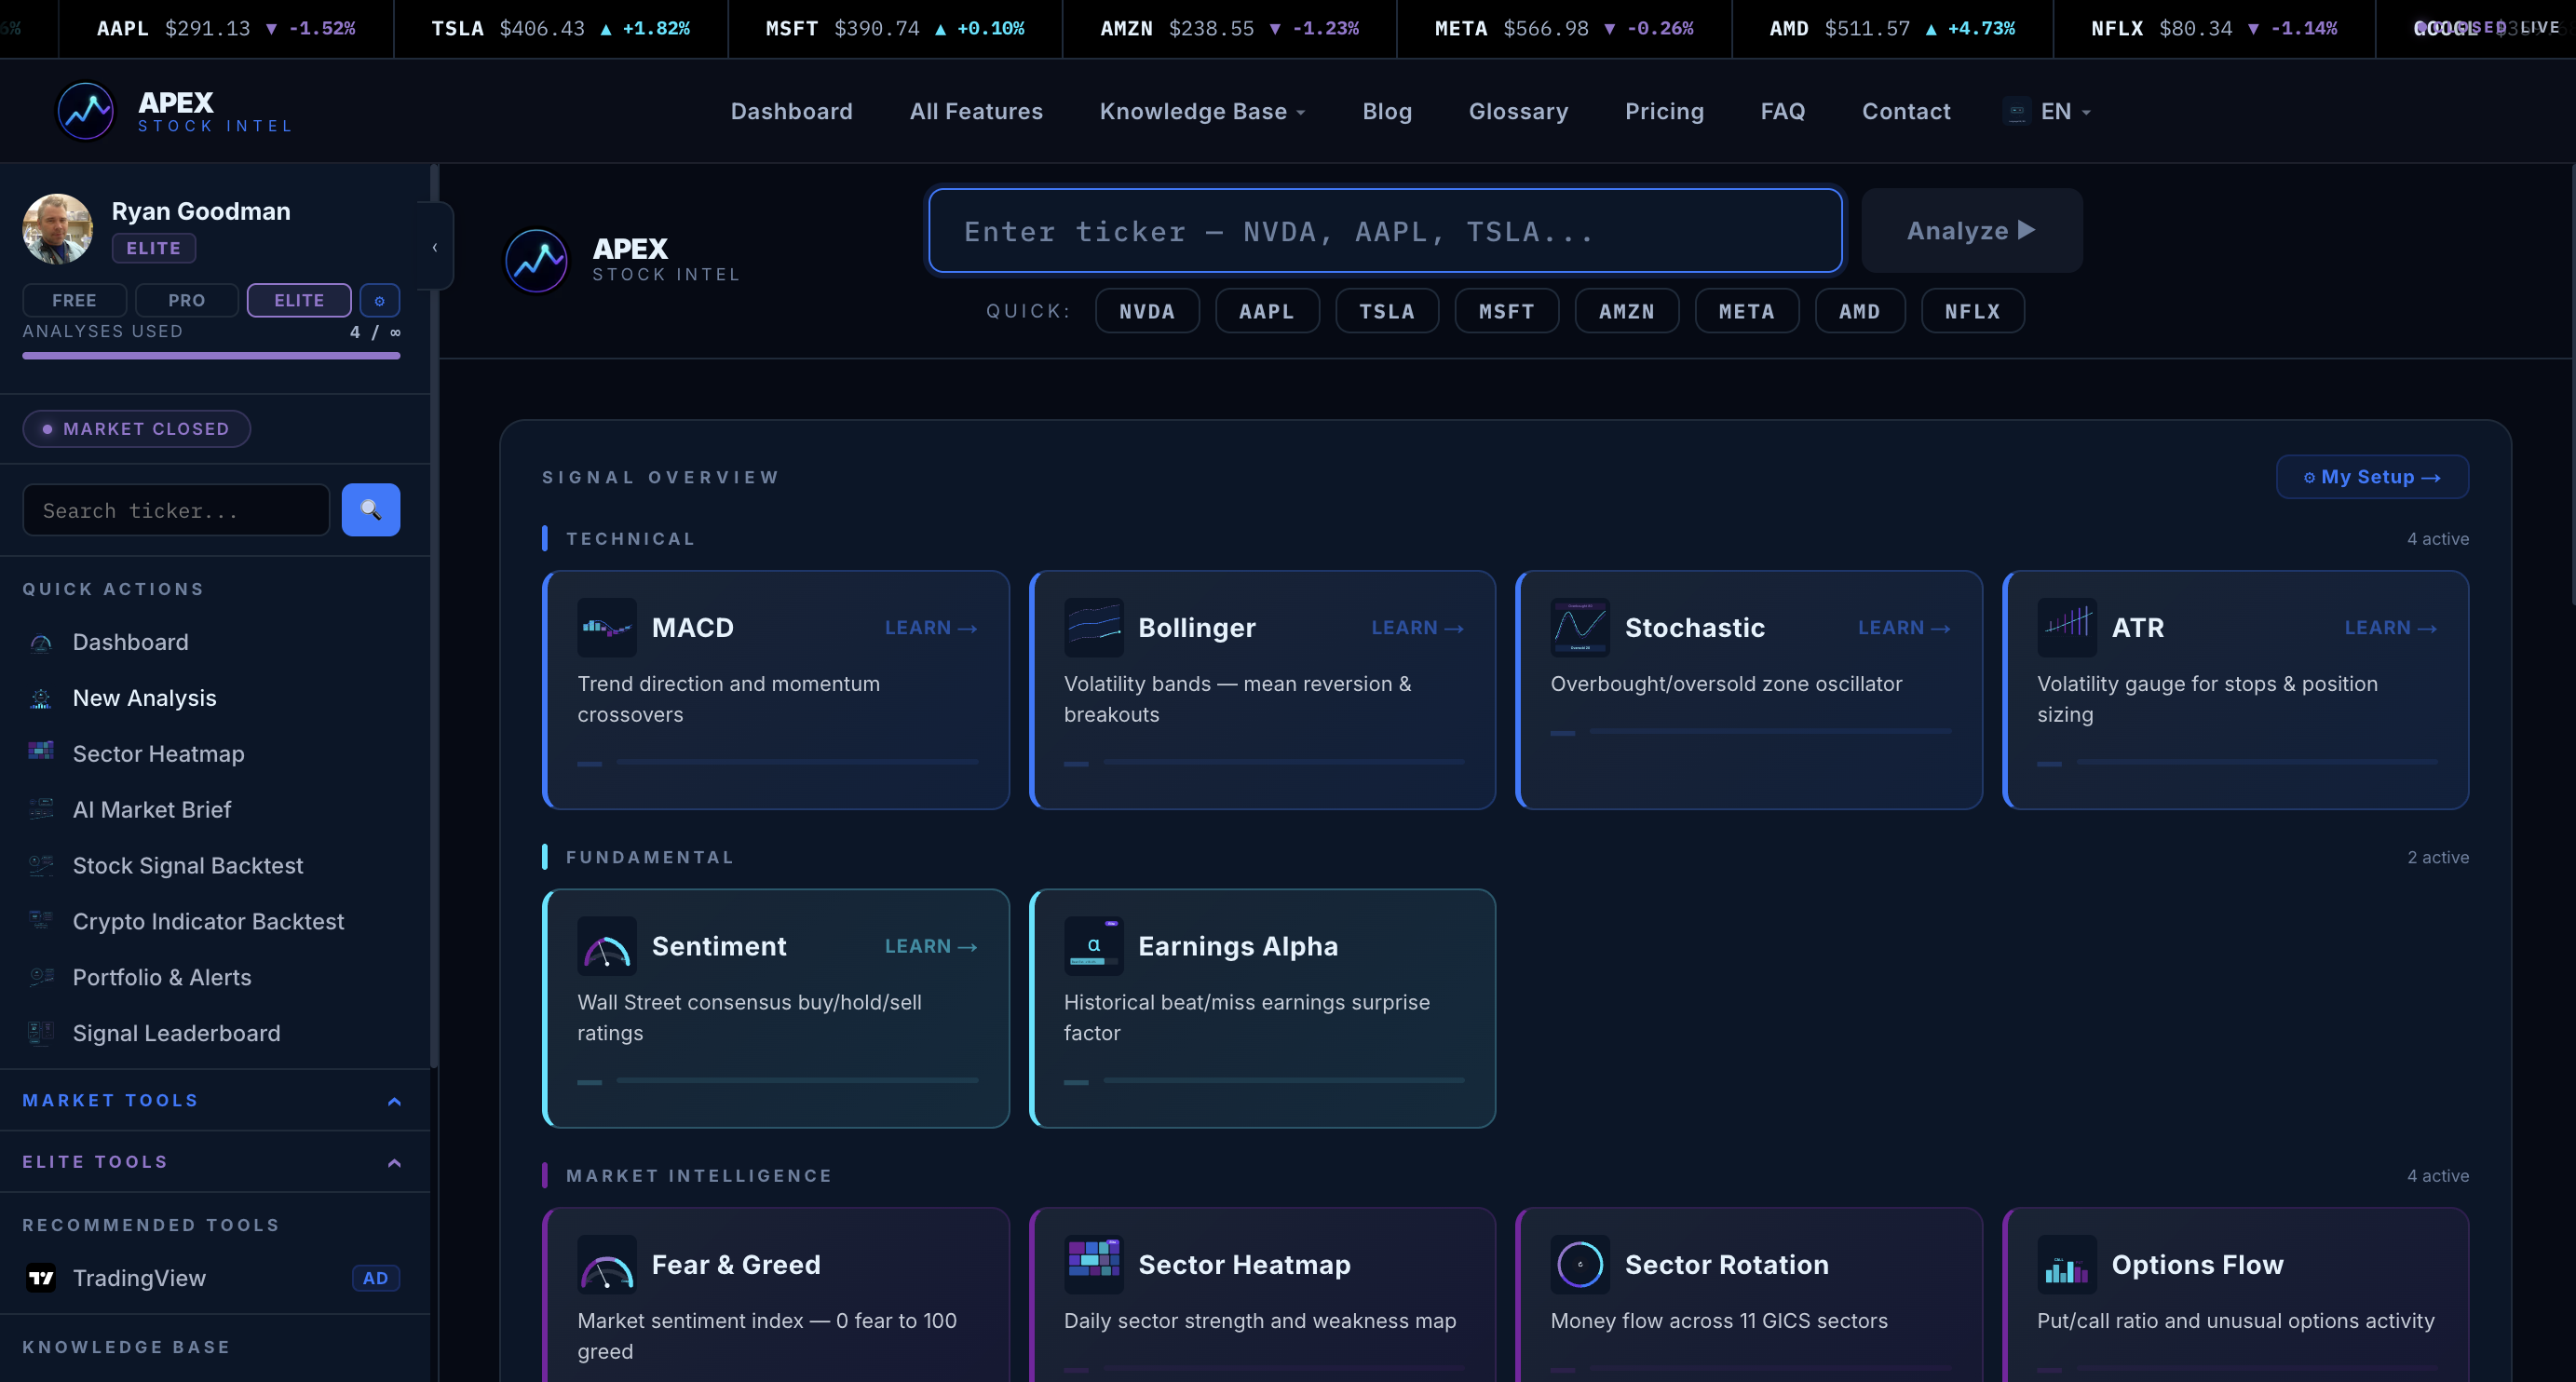The width and height of the screenshot is (2576, 1382).
Task: Open the Contact nav item
Action: coord(1906,111)
